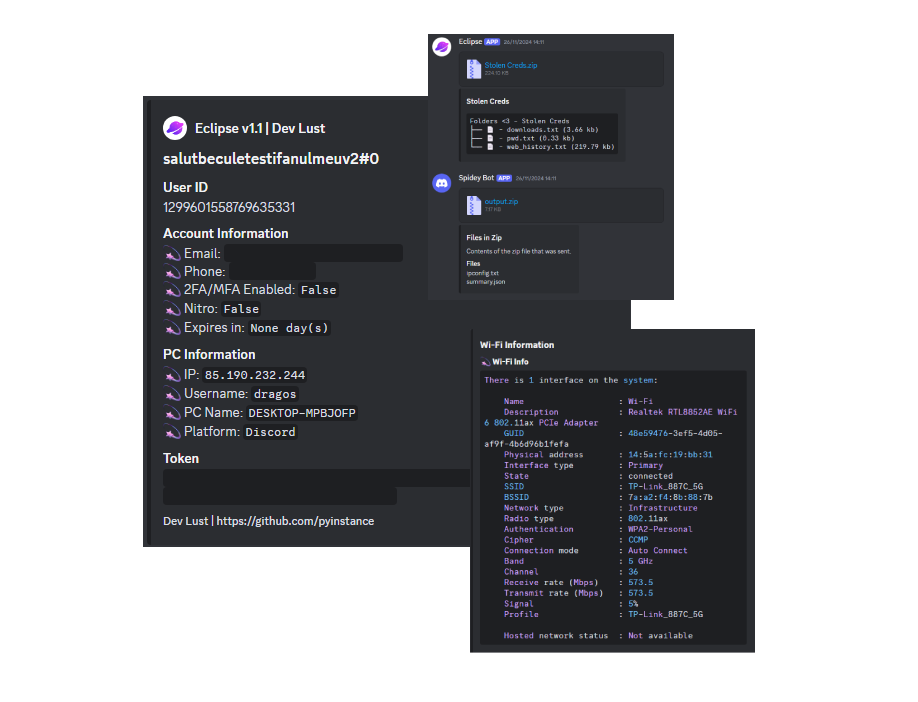The height and width of the screenshot is (702, 918).
Task: Click the Eclipse v1.1 | Dev Lust author title
Action: coord(260,128)
